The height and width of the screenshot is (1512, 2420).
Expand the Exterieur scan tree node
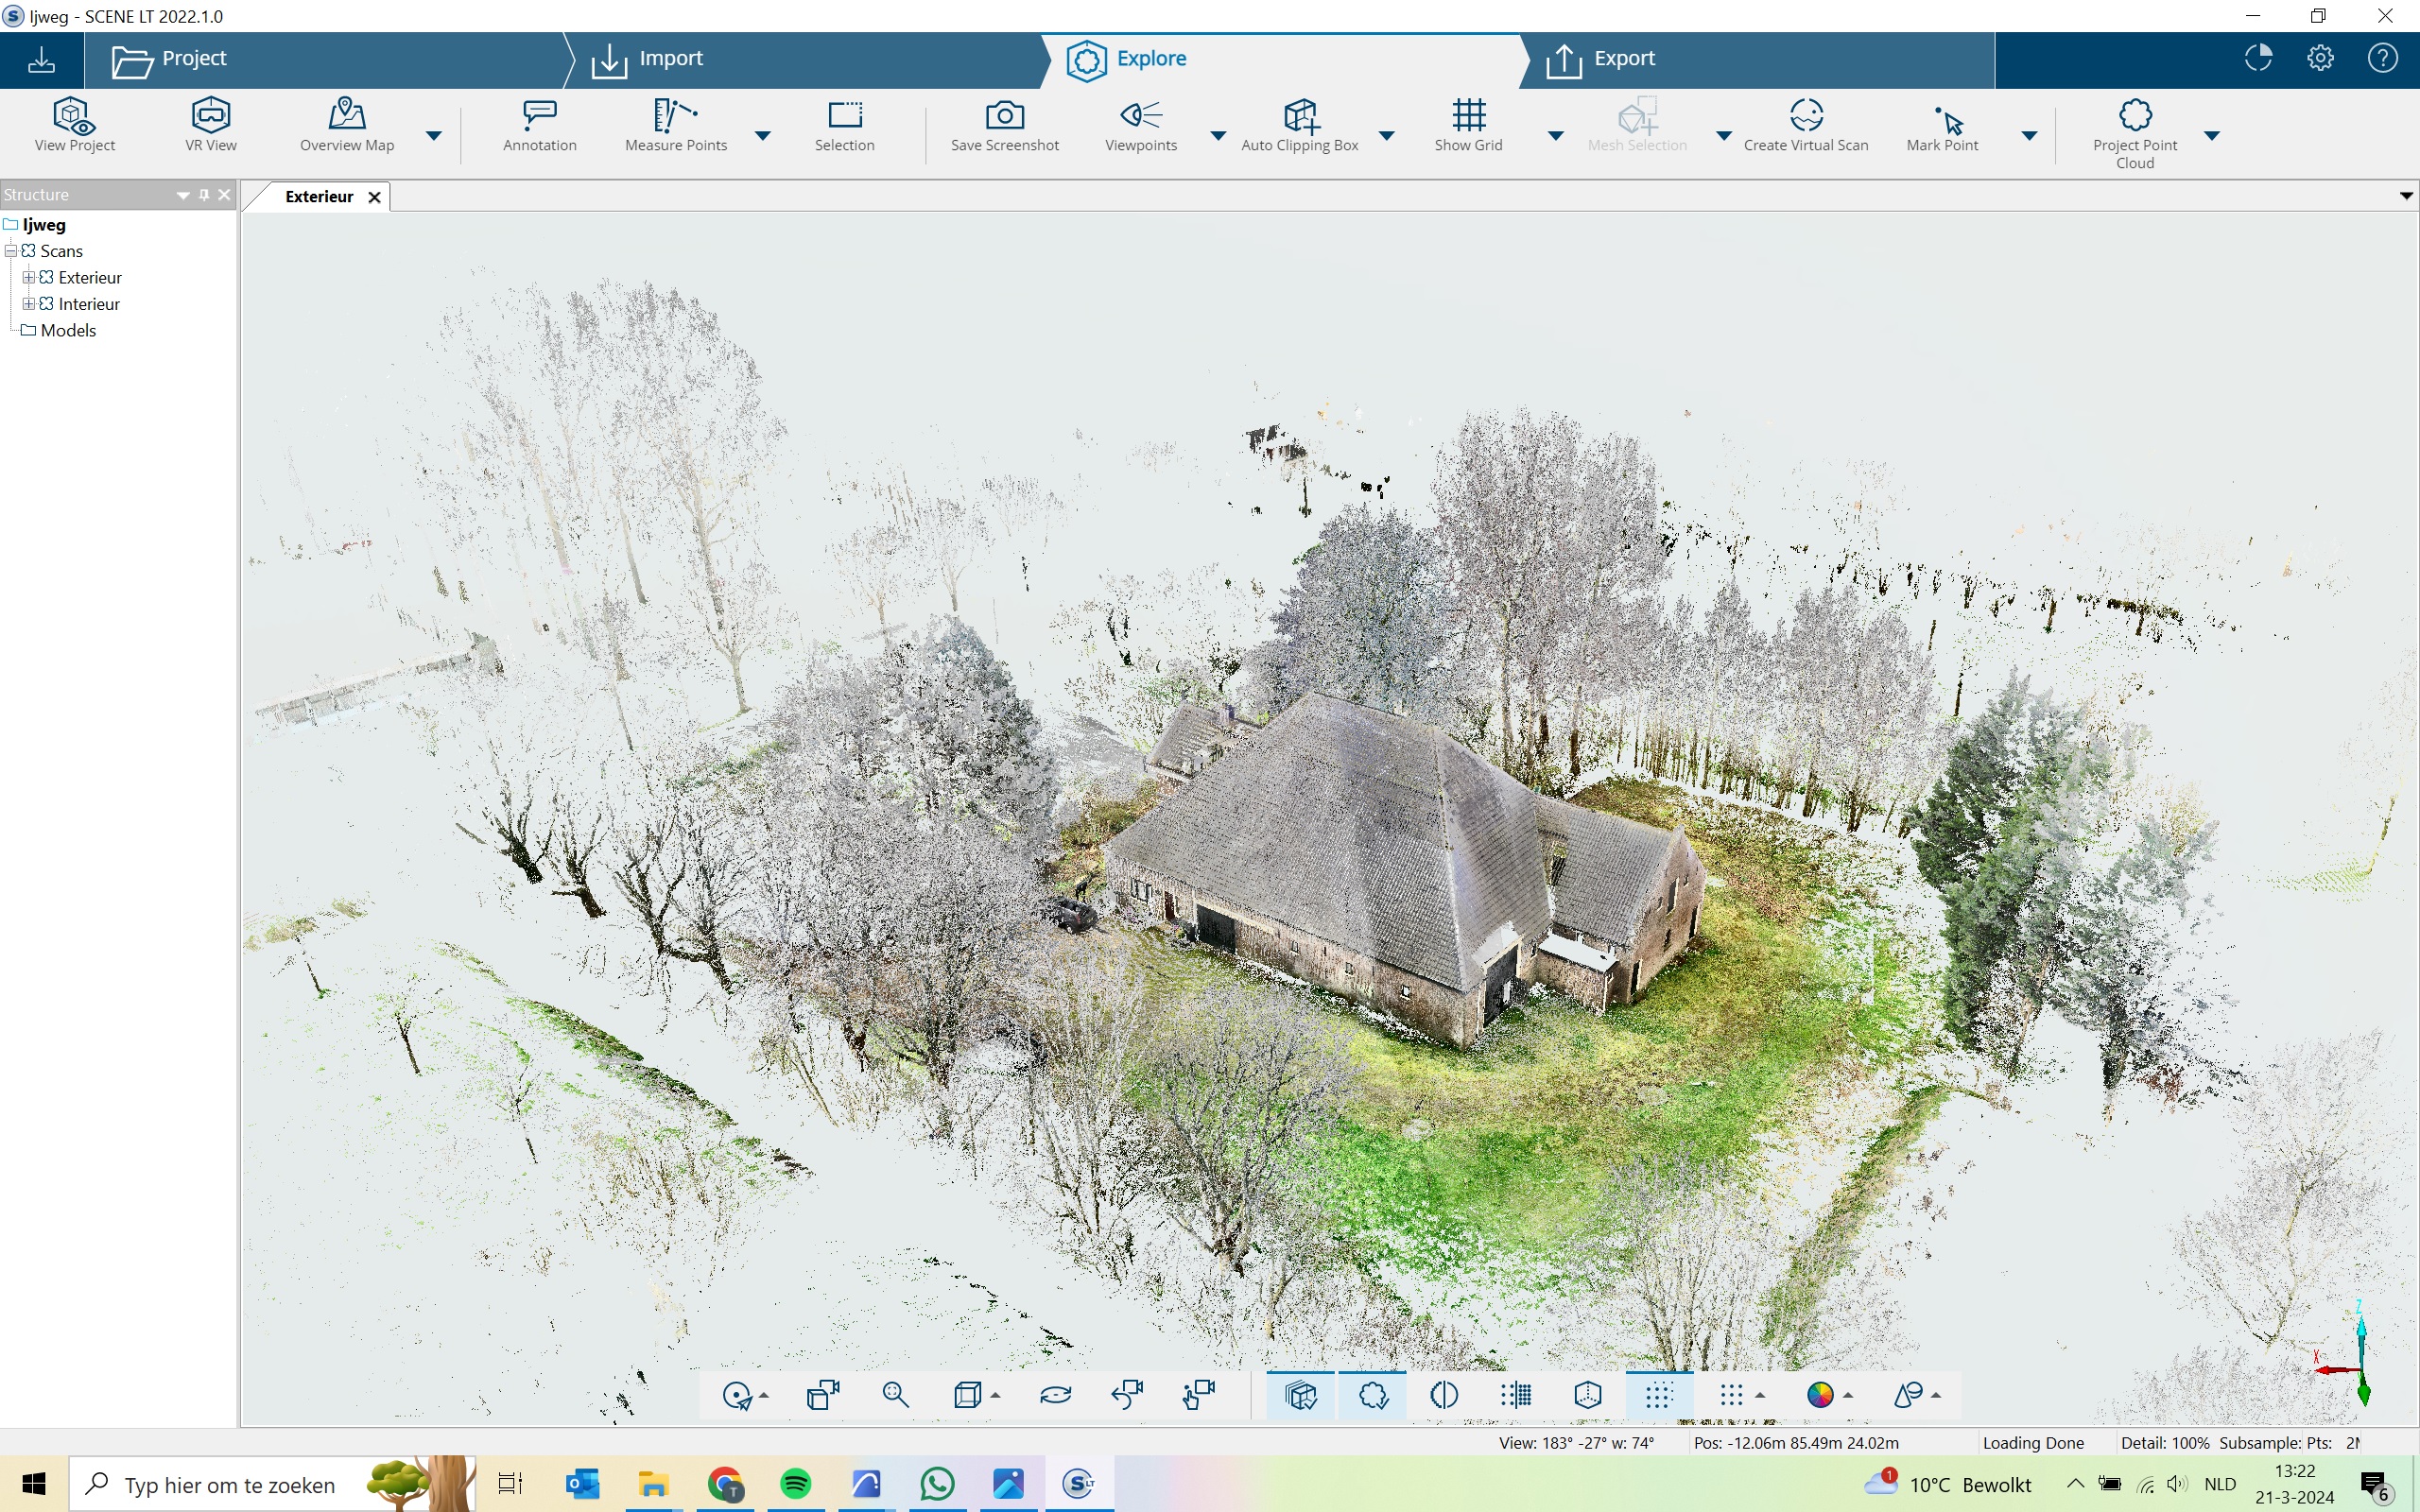pyautogui.click(x=29, y=277)
